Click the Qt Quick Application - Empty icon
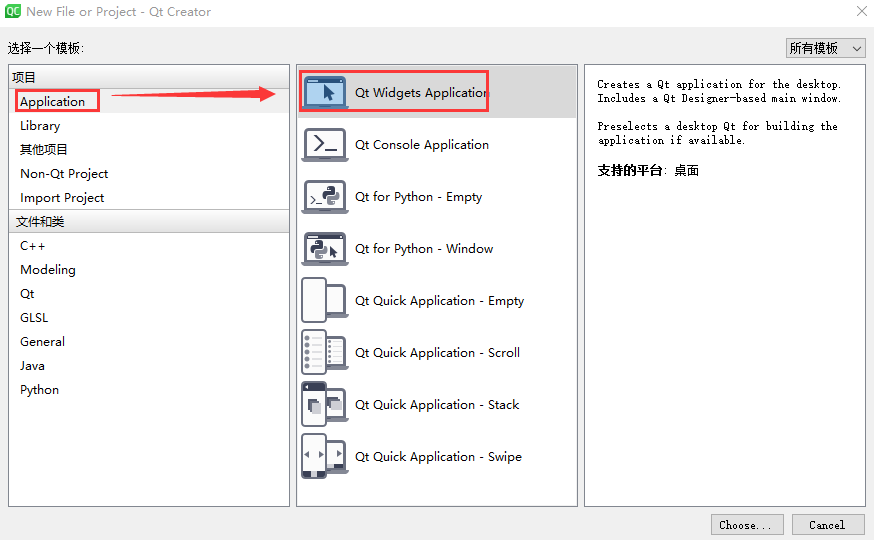This screenshot has height=540, width=874. pos(325,300)
